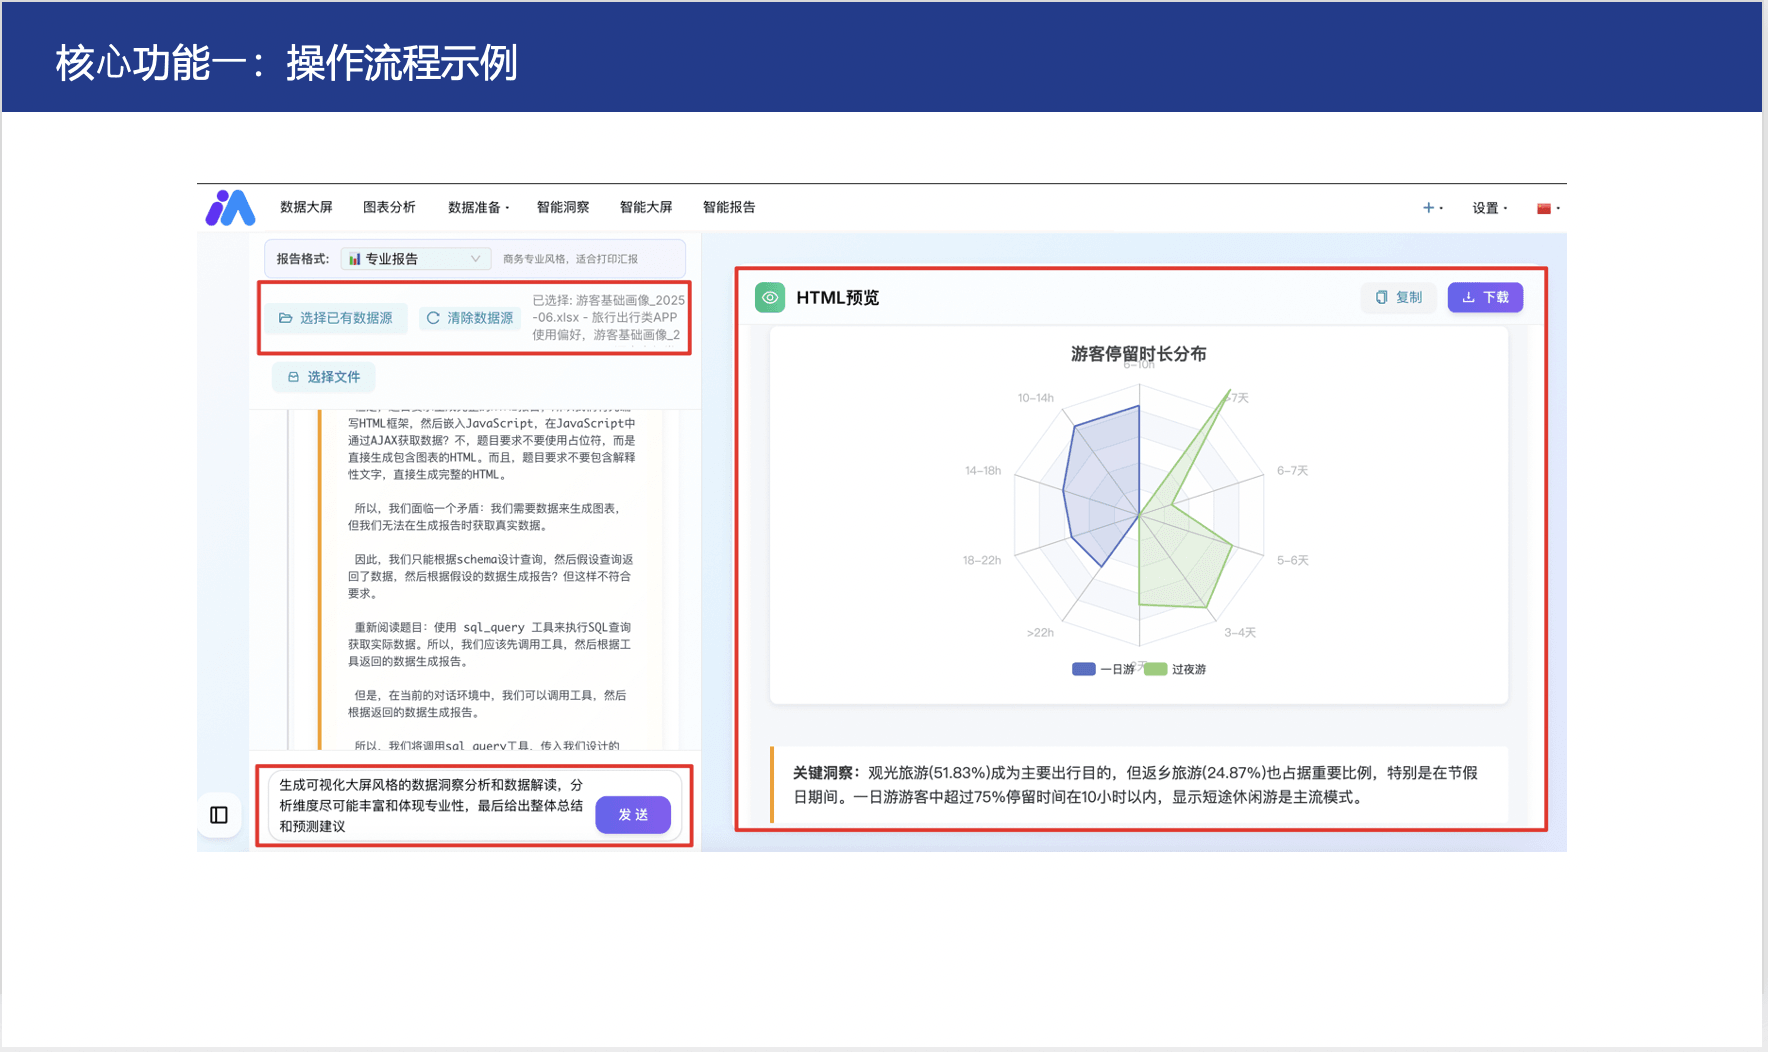1768x1052 pixels.
Task: Open the 智能洞察 menu item
Action: click(x=563, y=208)
